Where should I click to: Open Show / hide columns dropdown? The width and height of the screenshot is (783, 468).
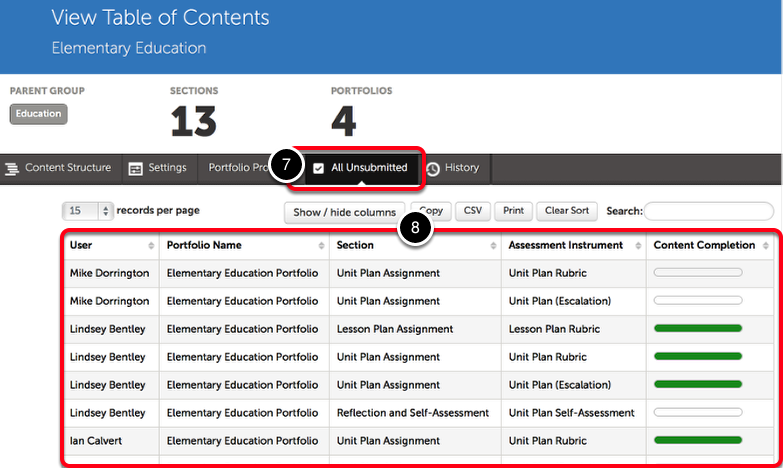345,212
